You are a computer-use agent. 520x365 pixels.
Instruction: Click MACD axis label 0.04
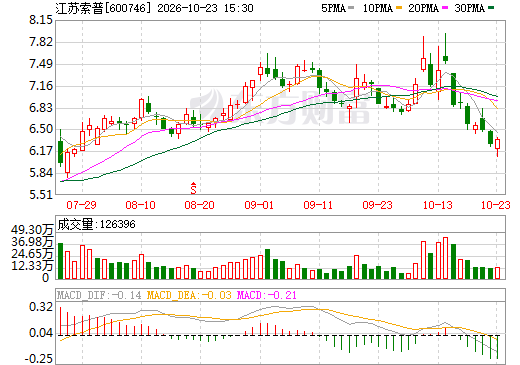click(41, 333)
